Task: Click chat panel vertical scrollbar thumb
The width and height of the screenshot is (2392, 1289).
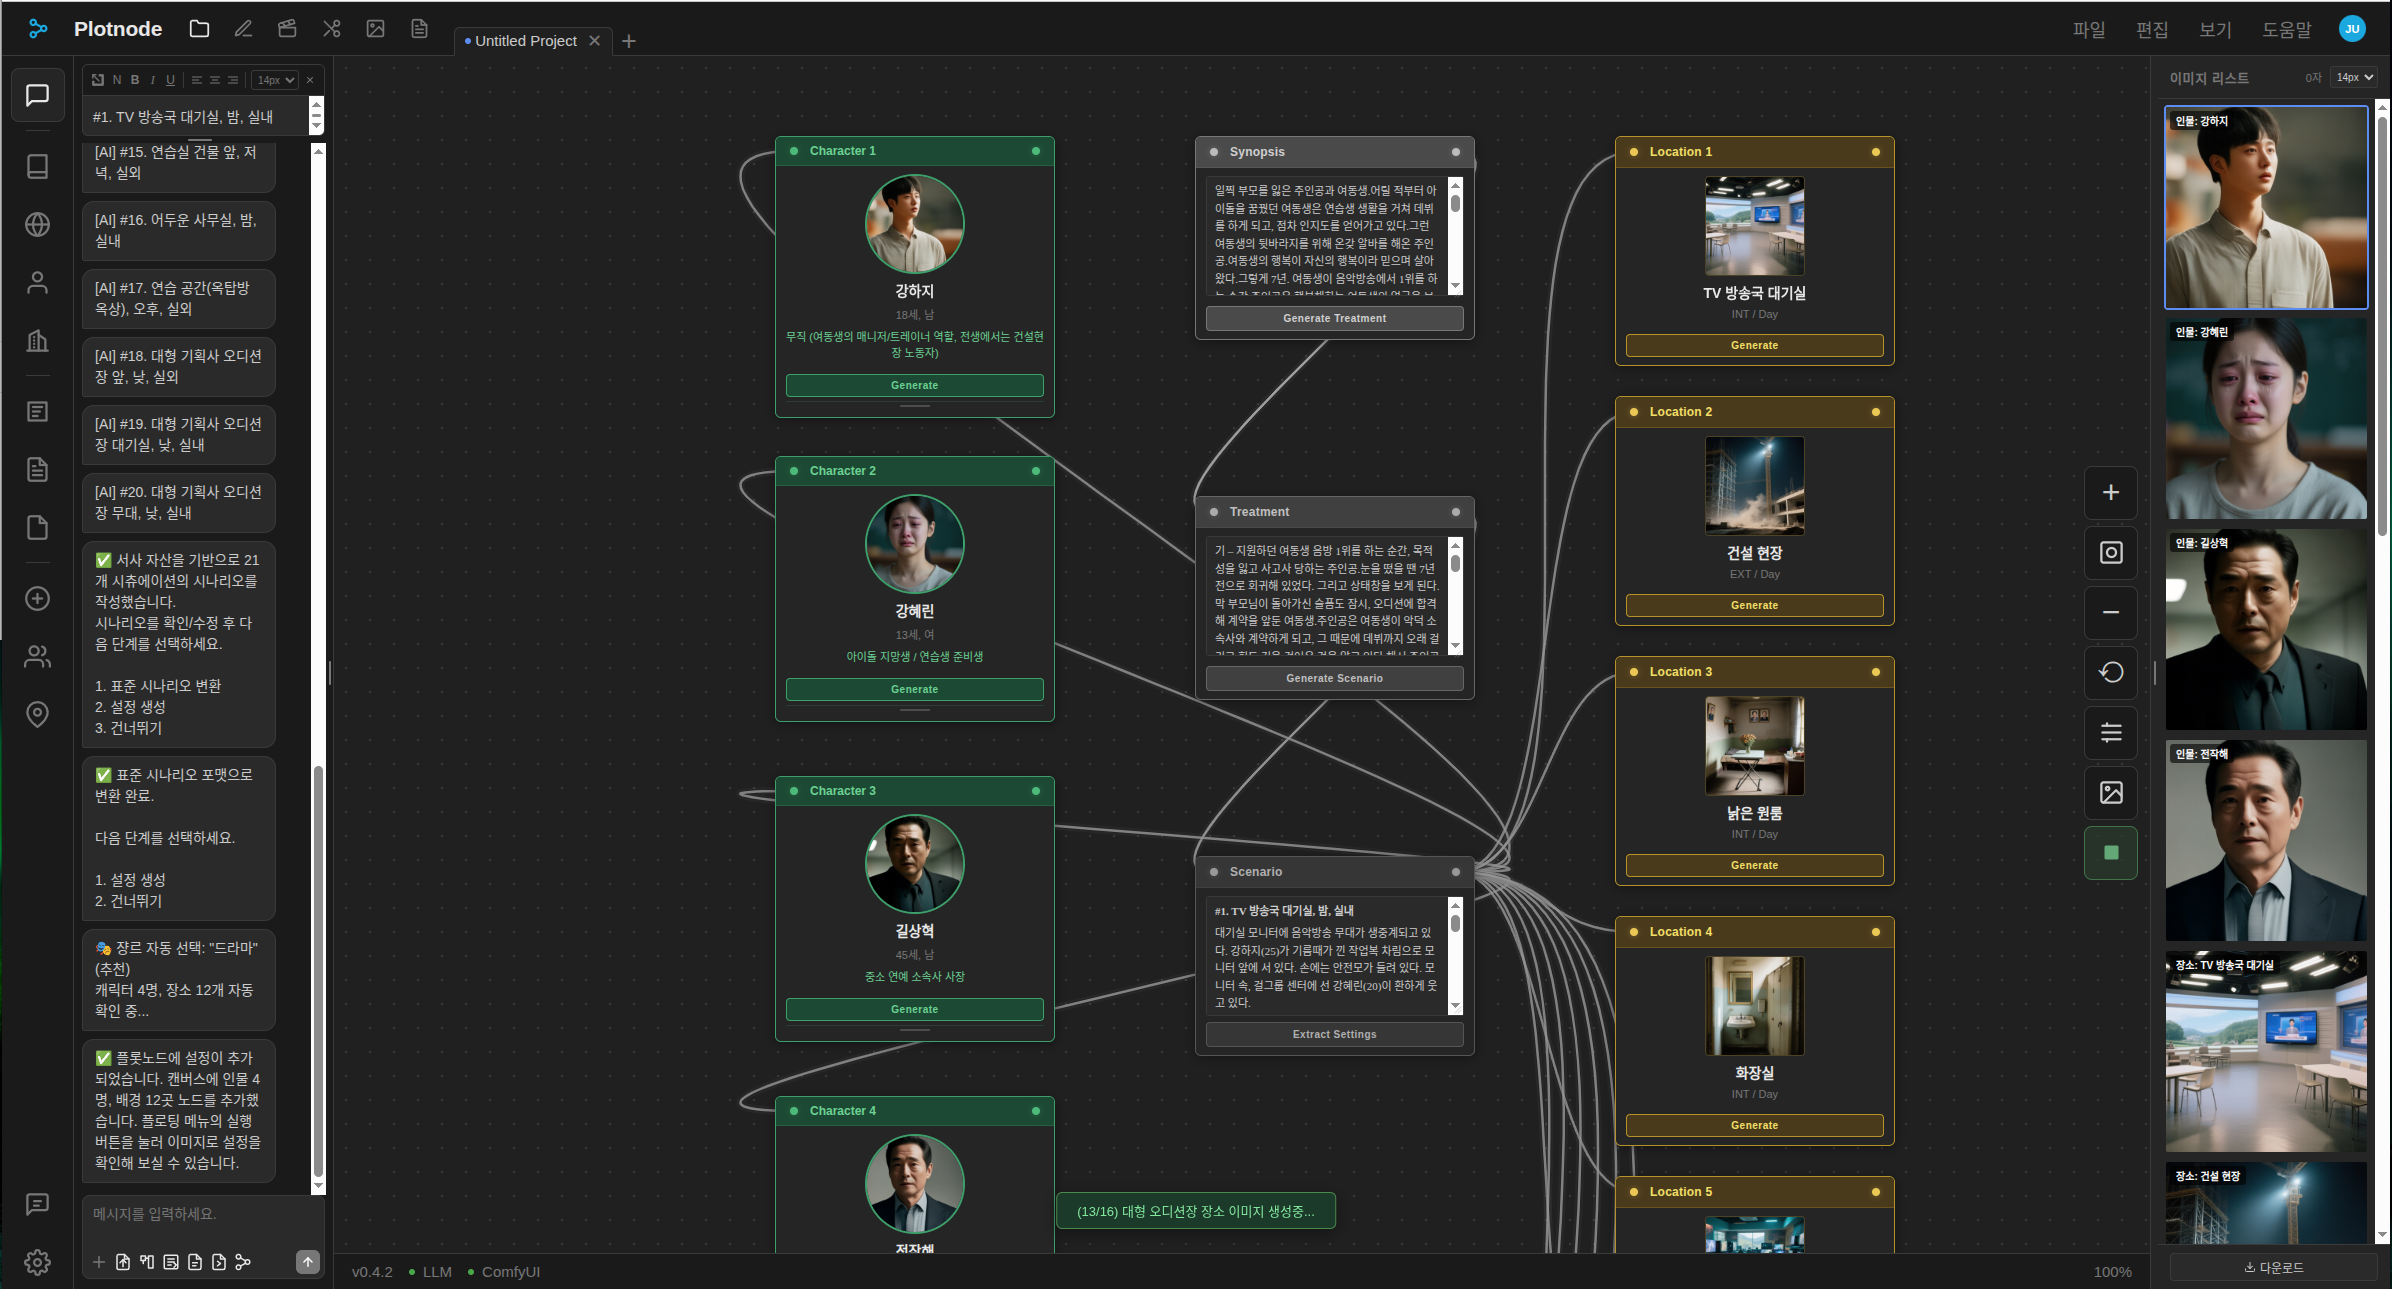Action: (318, 970)
